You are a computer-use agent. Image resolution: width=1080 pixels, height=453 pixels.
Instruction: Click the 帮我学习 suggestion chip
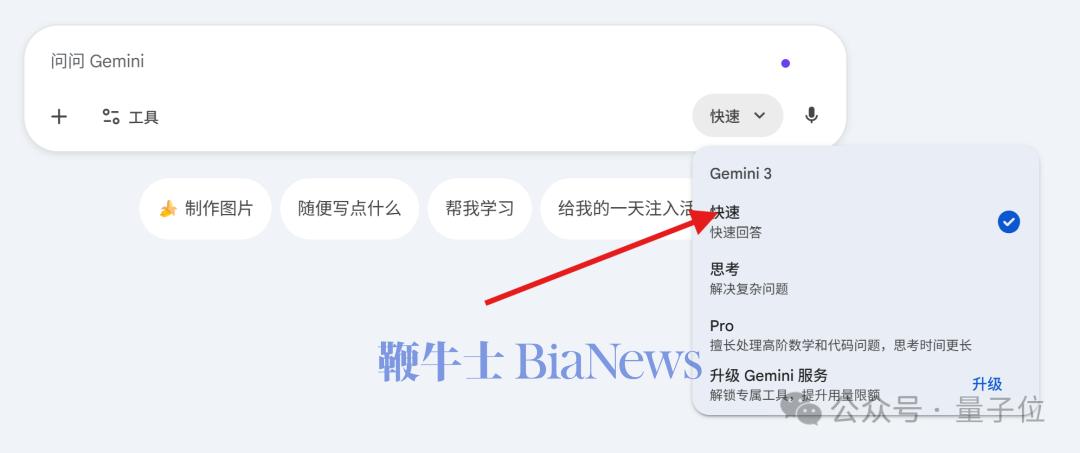point(479,209)
